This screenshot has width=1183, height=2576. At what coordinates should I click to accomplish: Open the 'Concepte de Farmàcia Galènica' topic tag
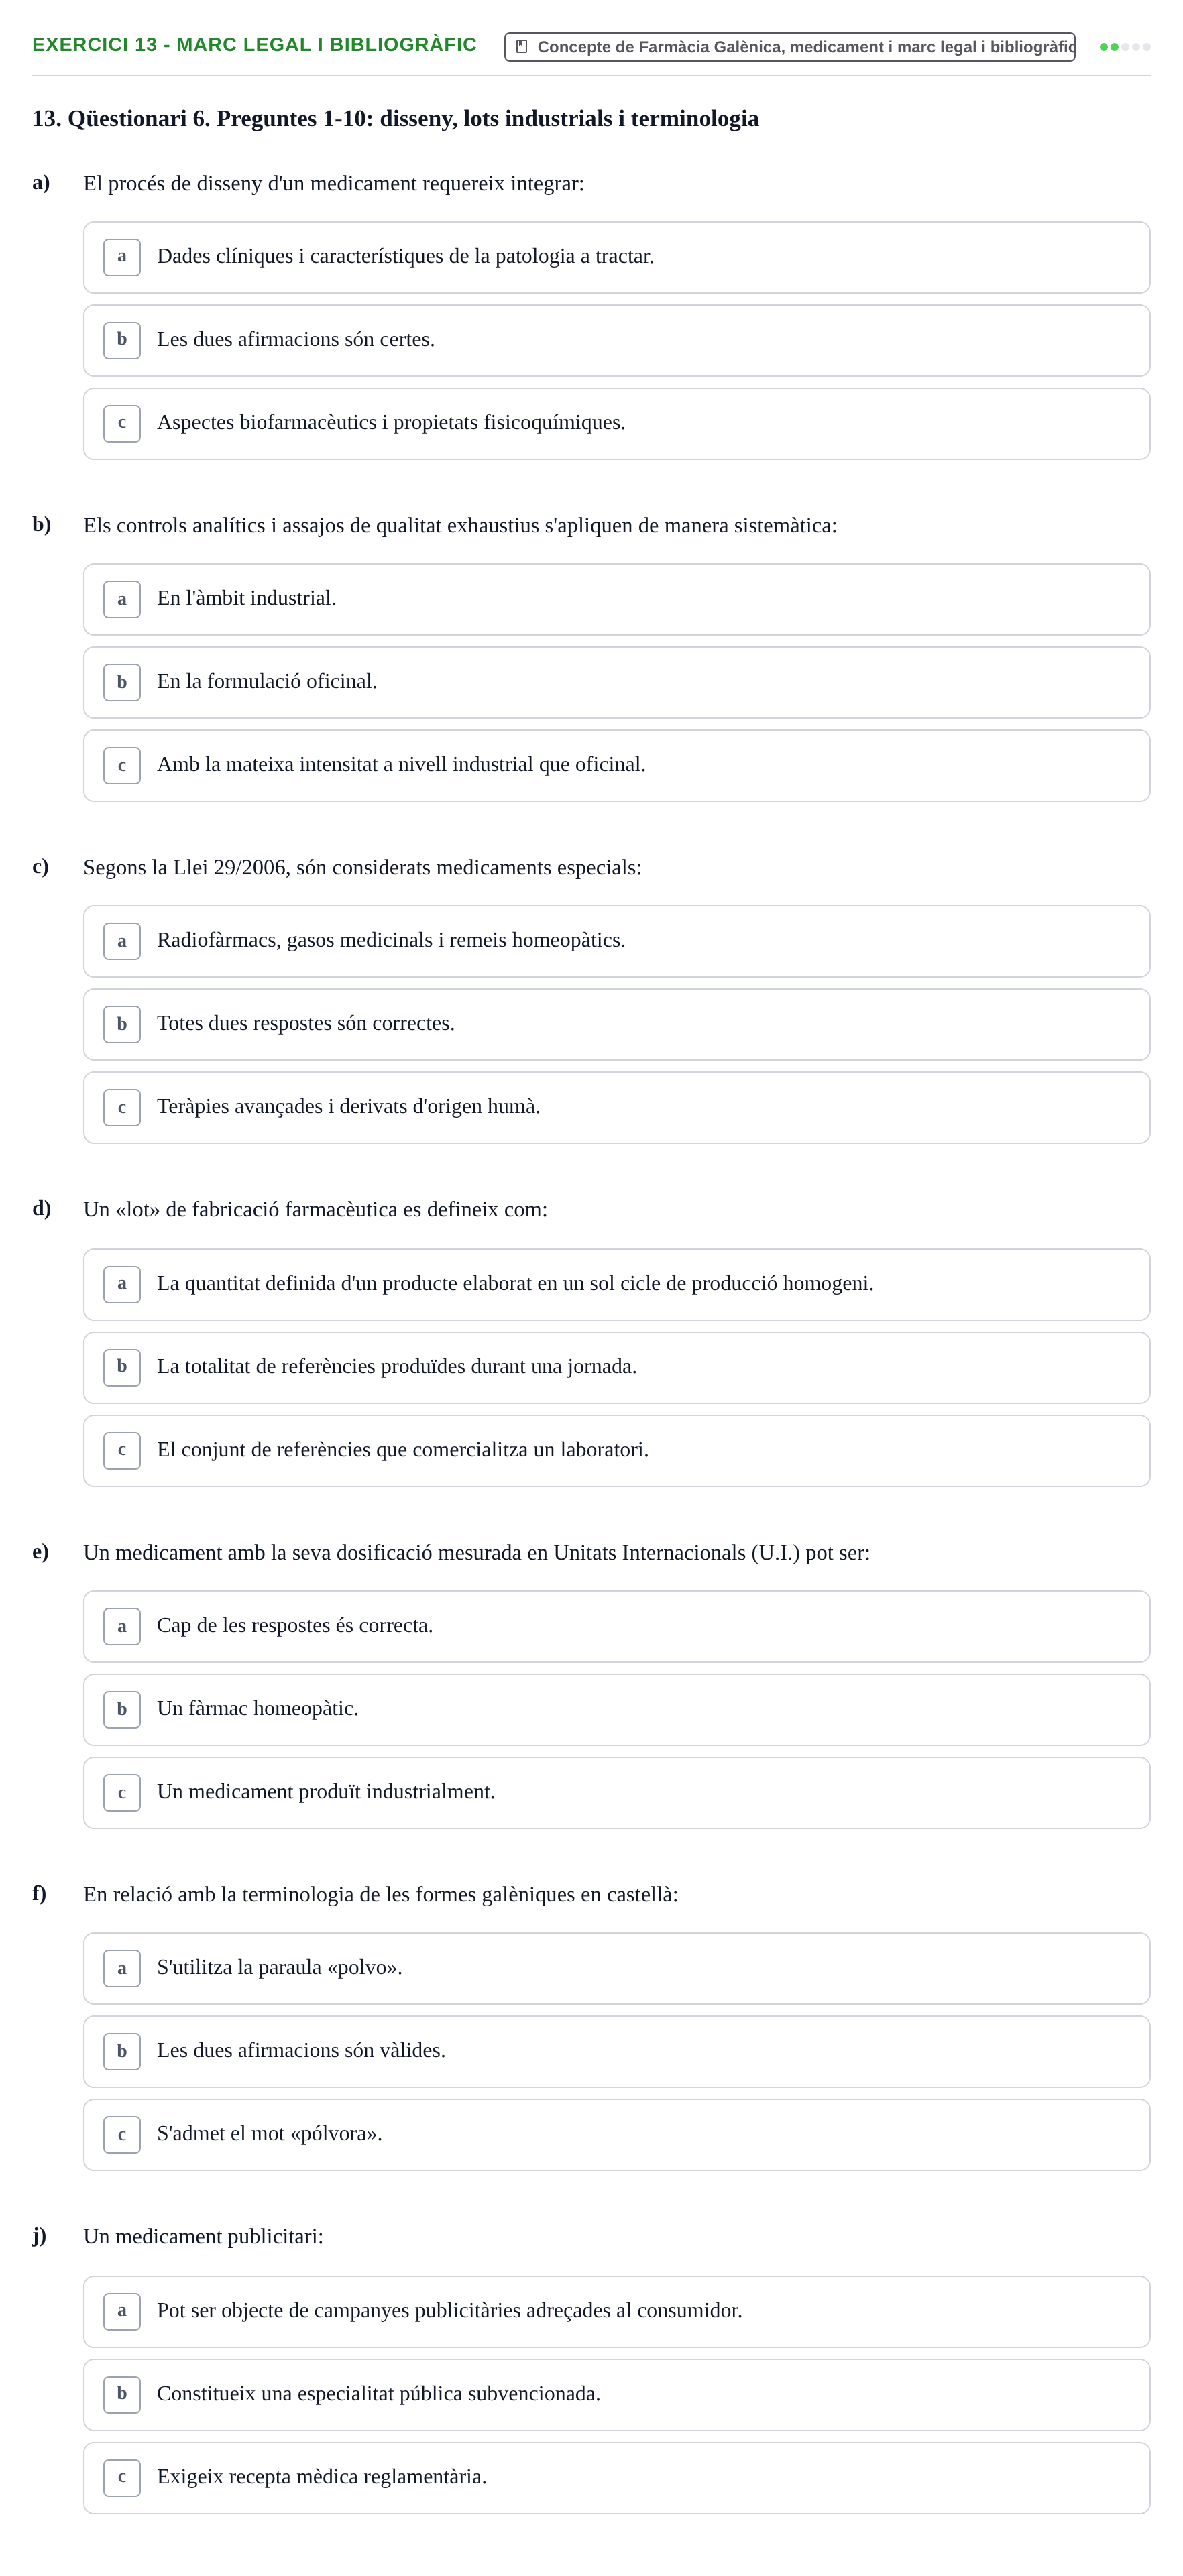pos(789,46)
